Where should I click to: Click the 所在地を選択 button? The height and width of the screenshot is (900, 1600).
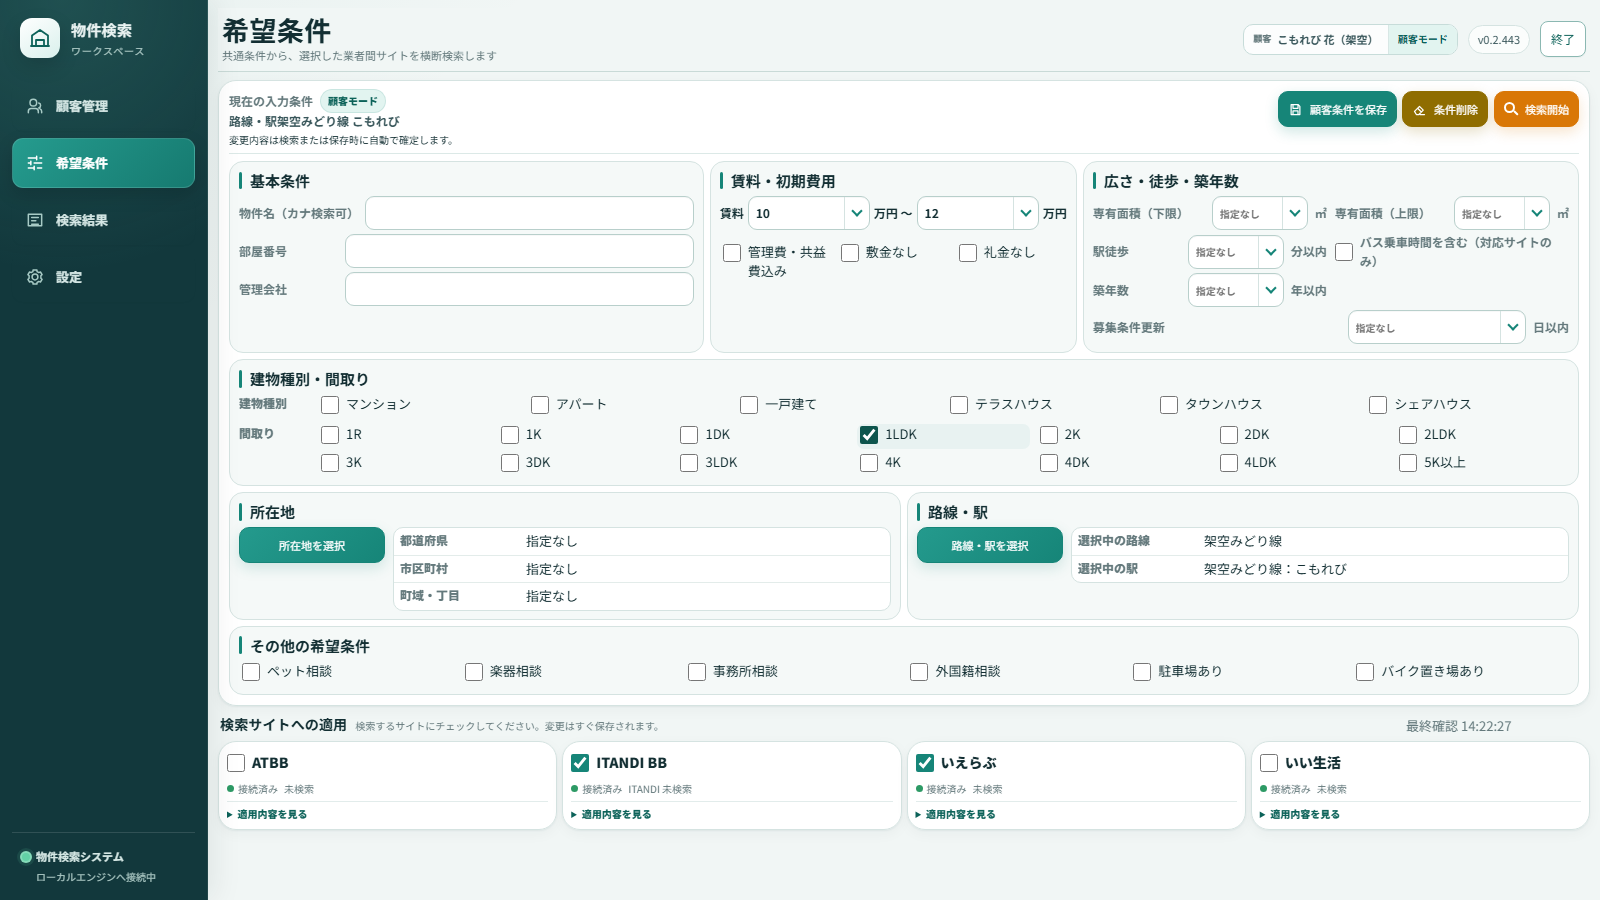[312, 545]
